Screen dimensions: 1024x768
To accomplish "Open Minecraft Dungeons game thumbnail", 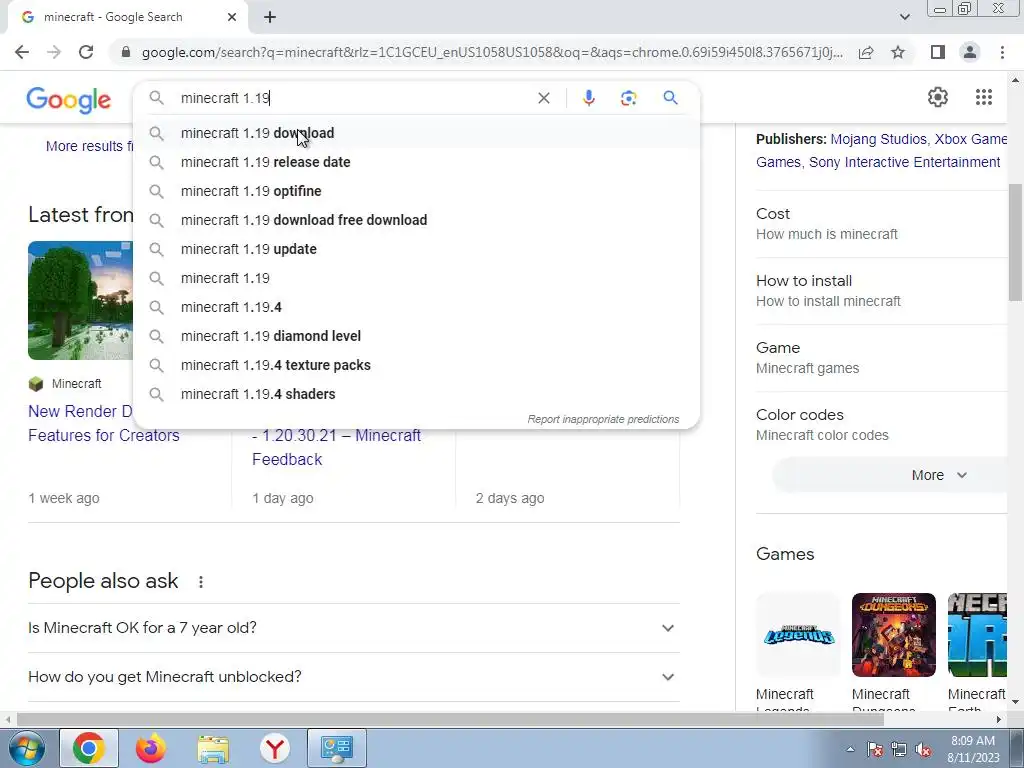I will pyautogui.click(x=893, y=635).
